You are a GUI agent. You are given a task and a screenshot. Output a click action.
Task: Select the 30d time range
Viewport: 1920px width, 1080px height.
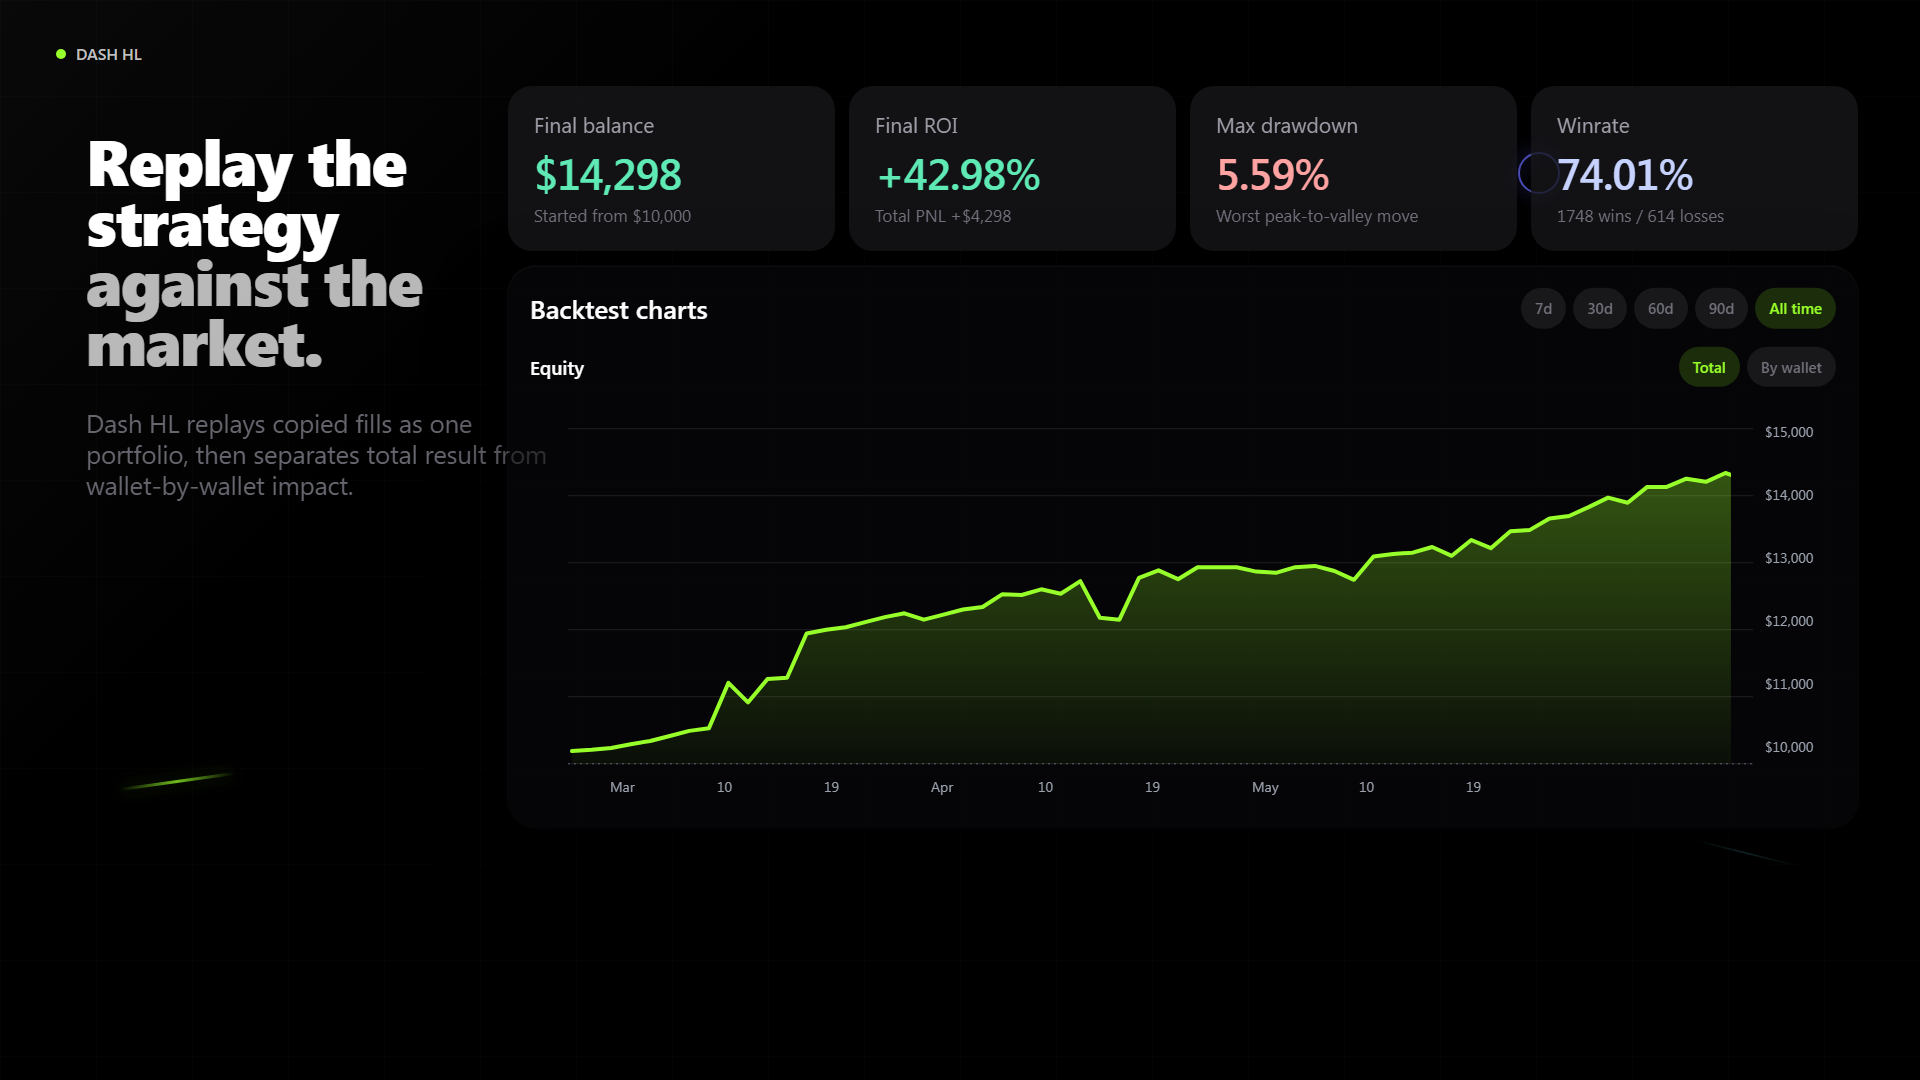[1600, 309]
